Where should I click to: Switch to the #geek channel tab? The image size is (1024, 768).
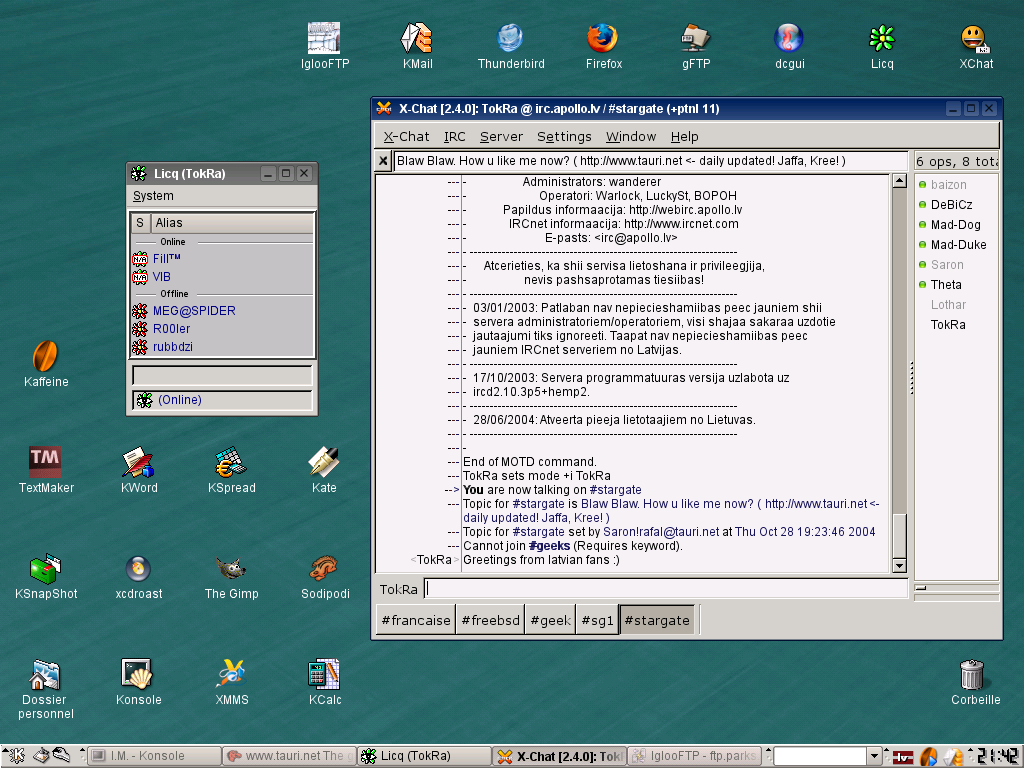coord(551,620)
